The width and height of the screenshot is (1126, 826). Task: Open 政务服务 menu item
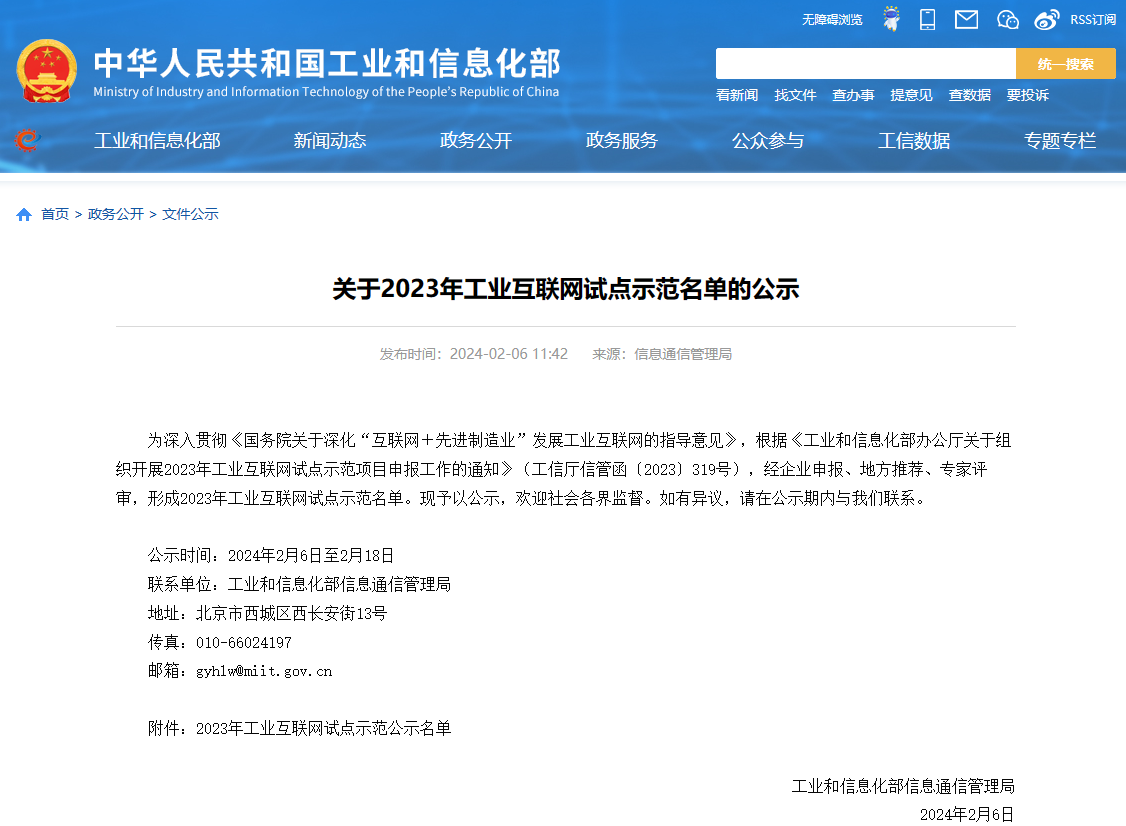(622, 141)
